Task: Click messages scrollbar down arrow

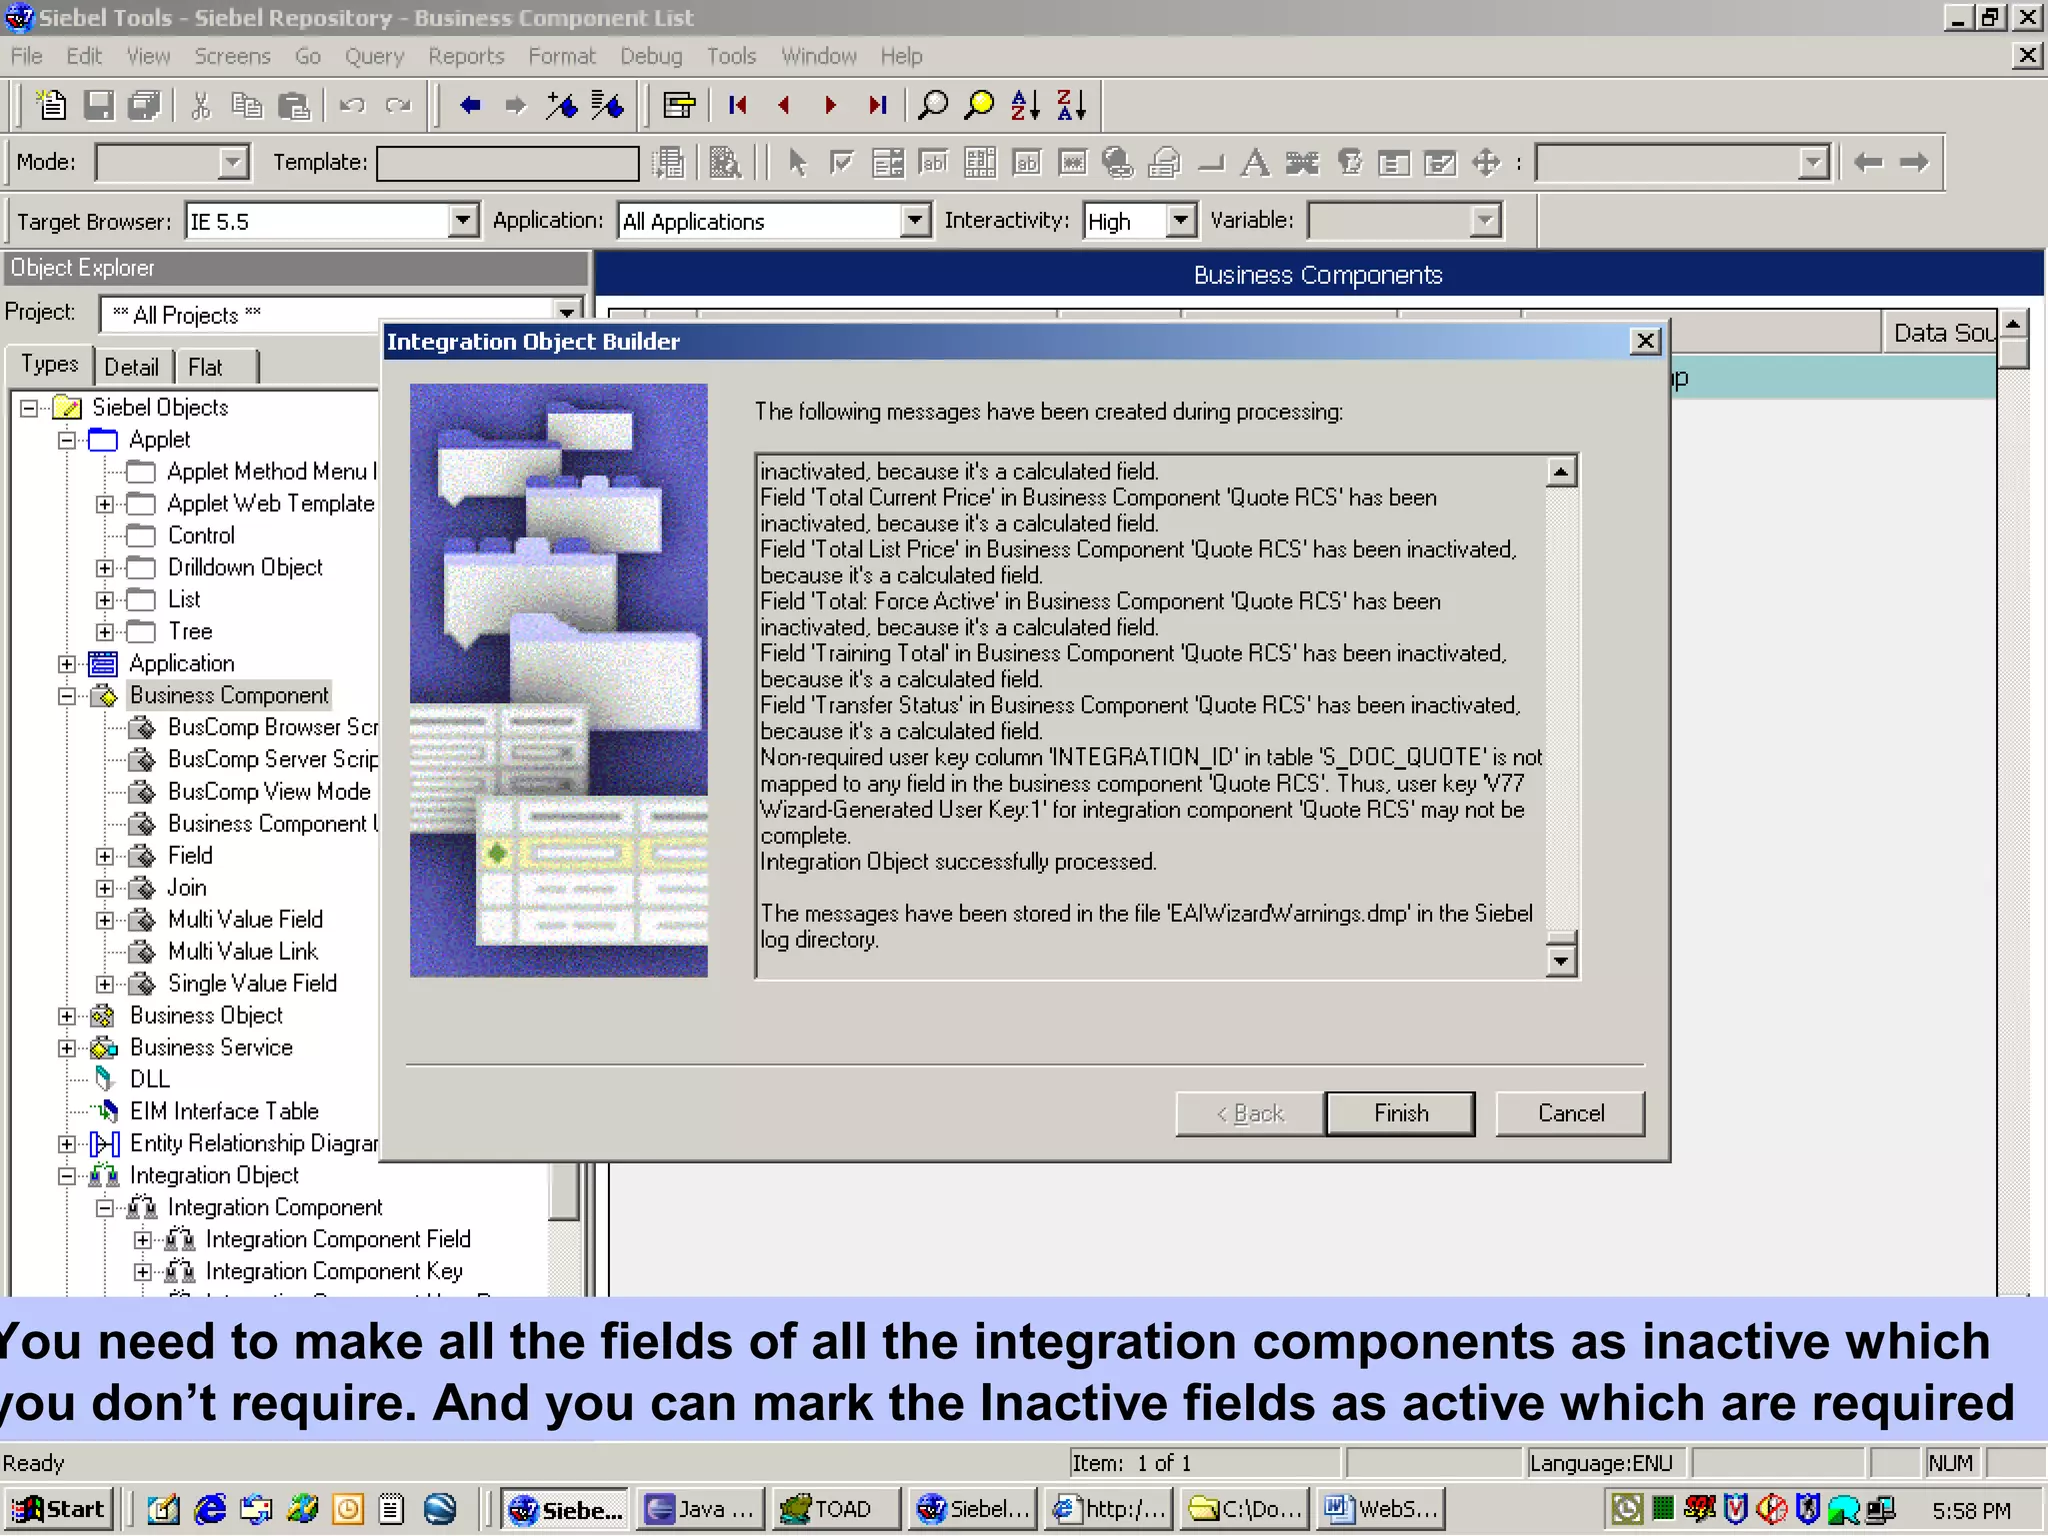Action: 1561,961
